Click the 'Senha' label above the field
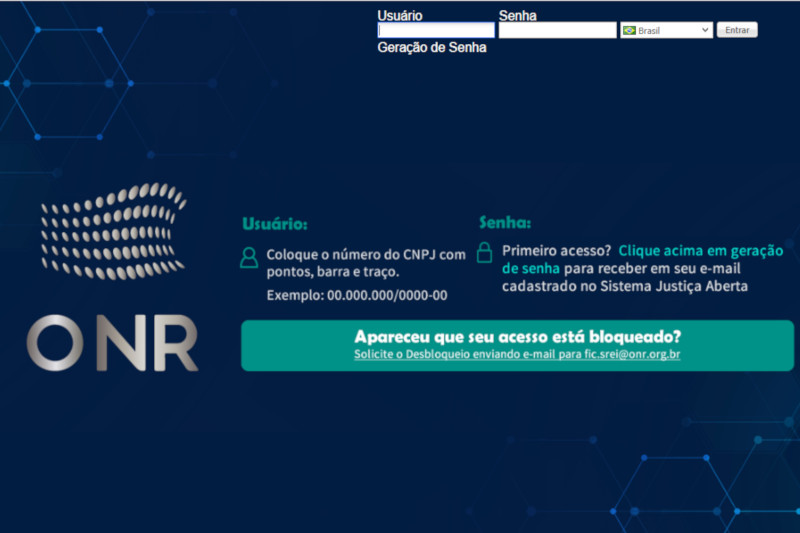 [517, 16]
